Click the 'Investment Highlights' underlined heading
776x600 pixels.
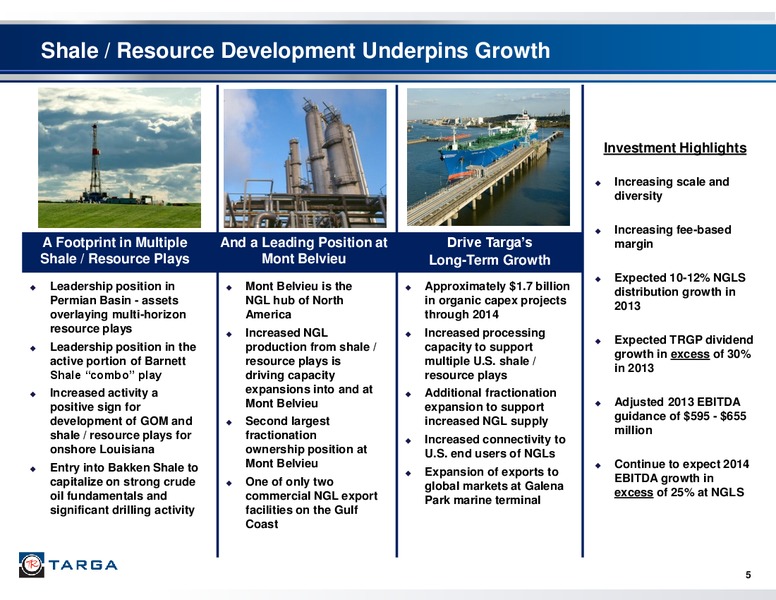(x=675, y=148)
